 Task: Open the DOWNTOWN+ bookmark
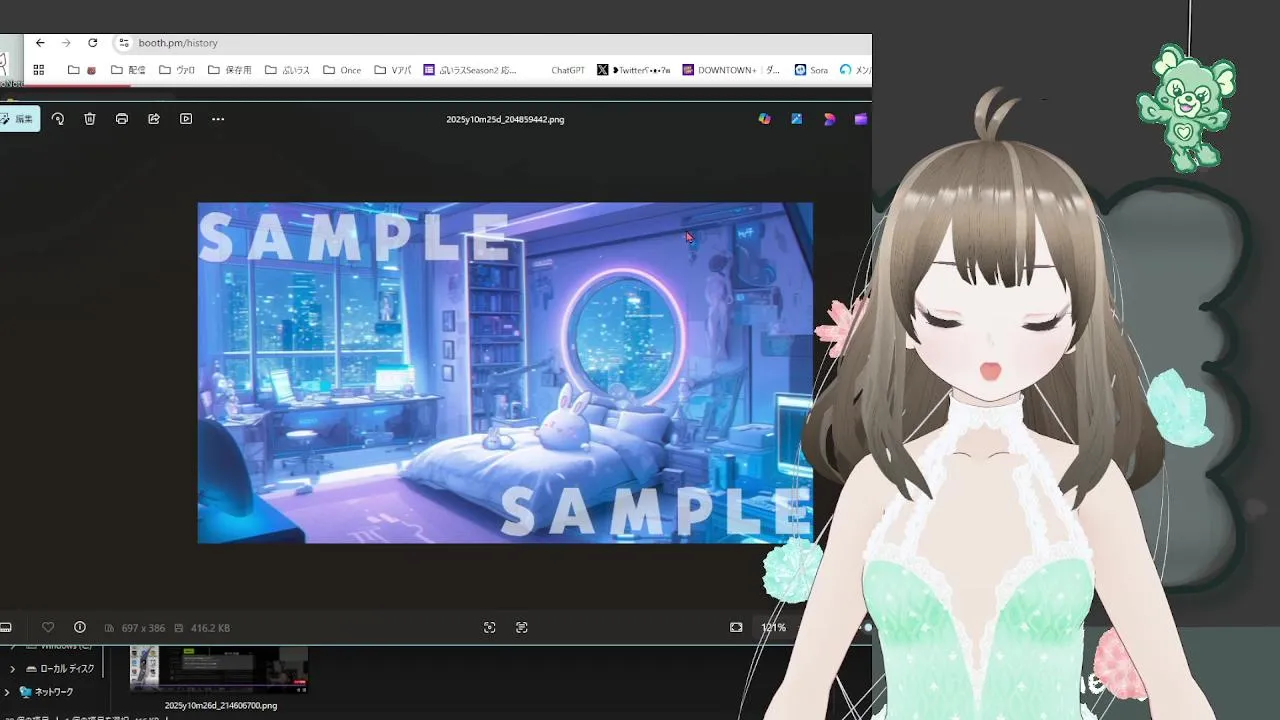click(x=731, y=70)
